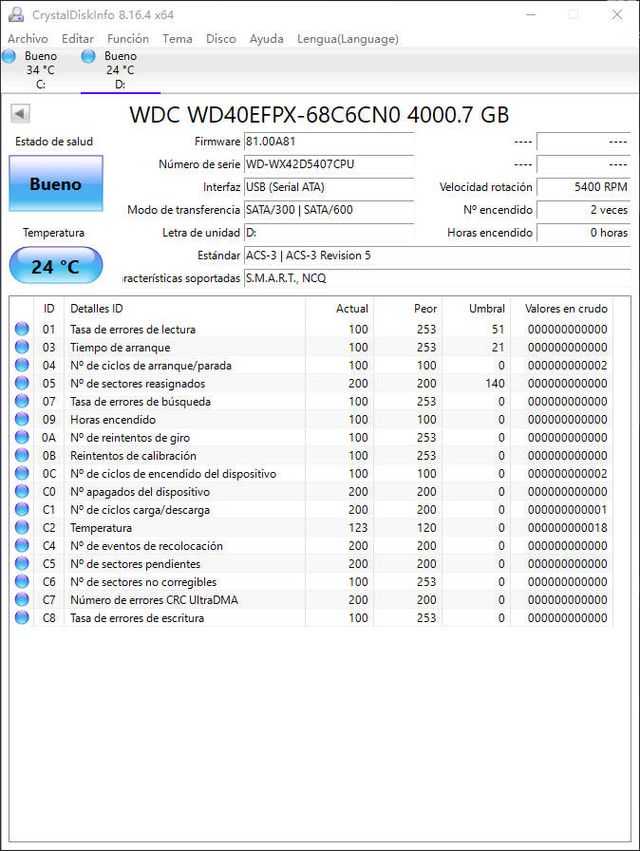Image resolution: width=640 pixels, height=851 pixels.
Task: Click the Interfaz field USB (Serial ATA)
Action: 329,187
